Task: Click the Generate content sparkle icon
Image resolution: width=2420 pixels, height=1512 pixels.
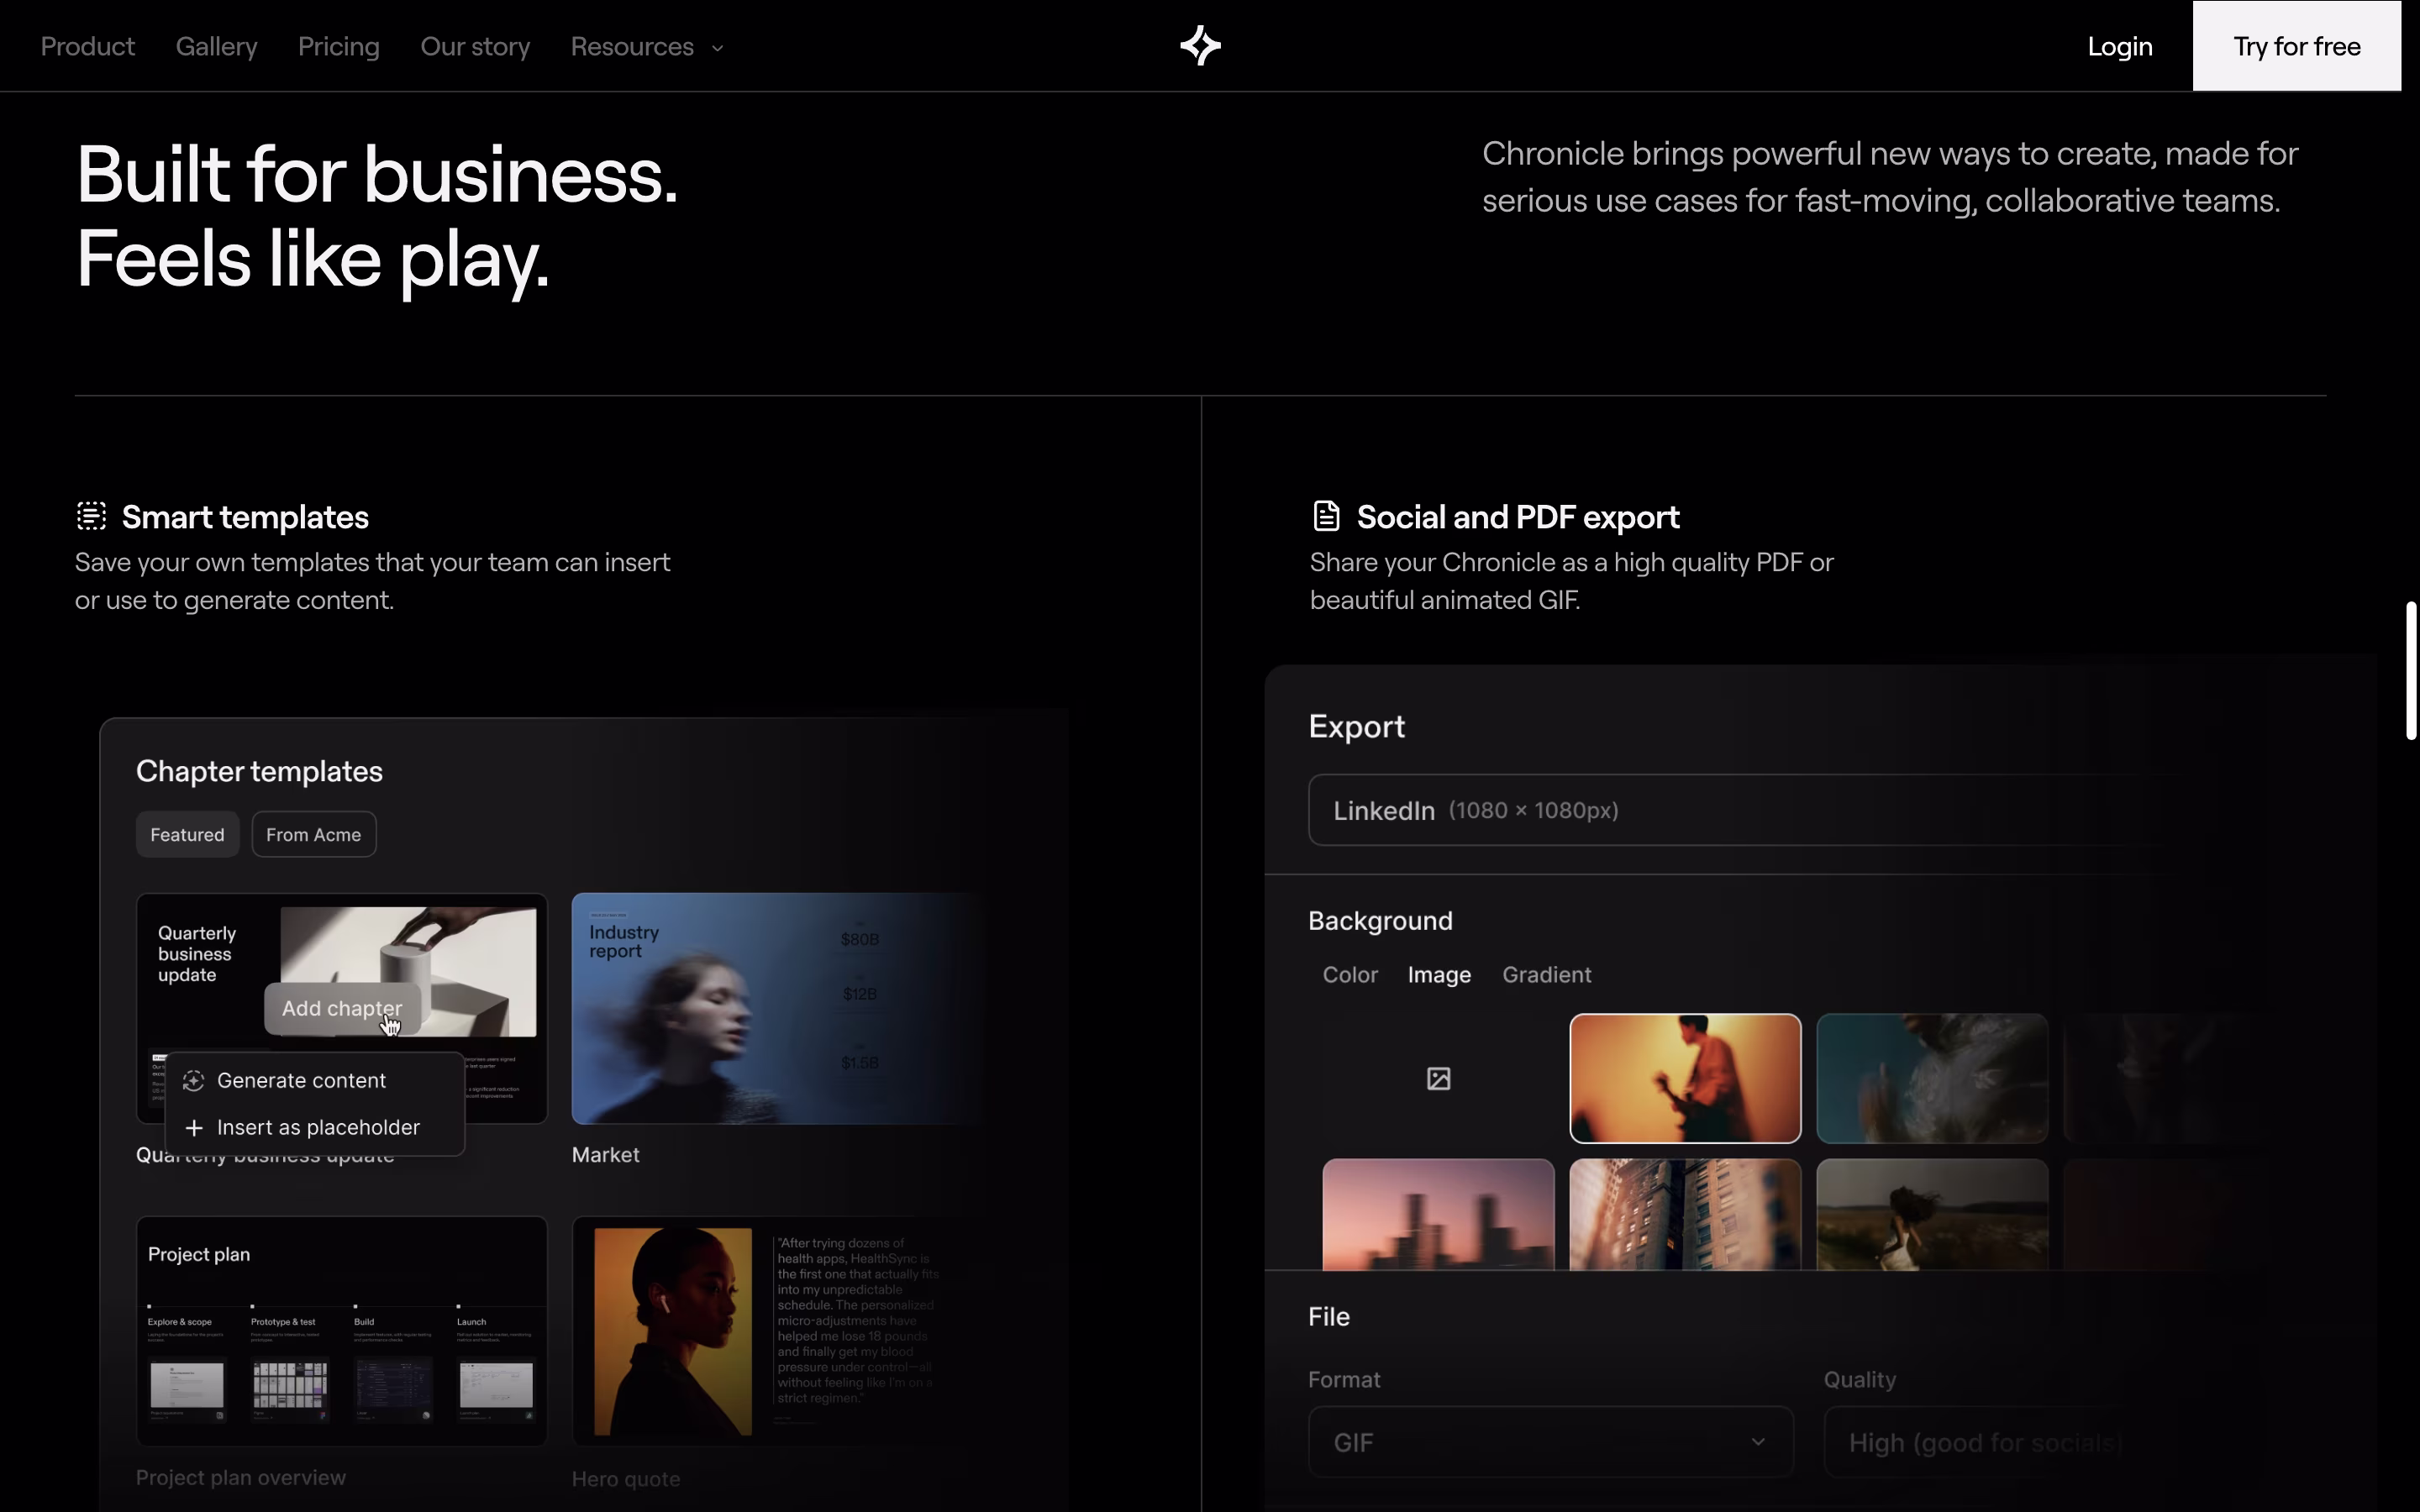Action: [x=194, y=1081]
